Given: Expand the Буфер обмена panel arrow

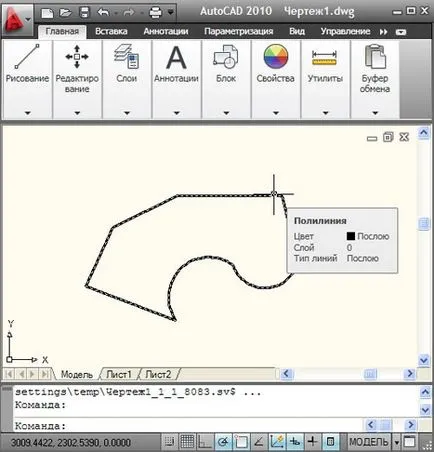Looking at the screenshot, I should pyautogui.click(x=375, y=113).
